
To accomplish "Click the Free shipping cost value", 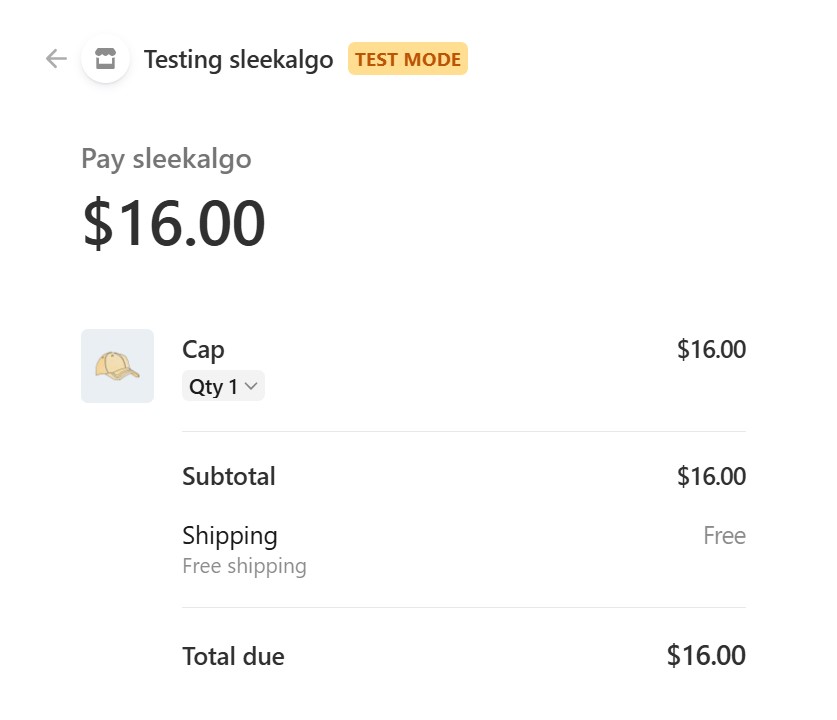I will click(x=724, y=535).
